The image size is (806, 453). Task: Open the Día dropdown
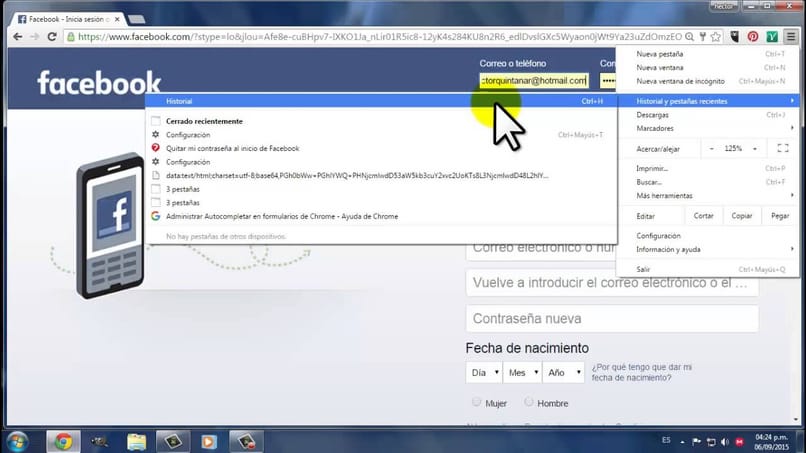pos(484,372)
